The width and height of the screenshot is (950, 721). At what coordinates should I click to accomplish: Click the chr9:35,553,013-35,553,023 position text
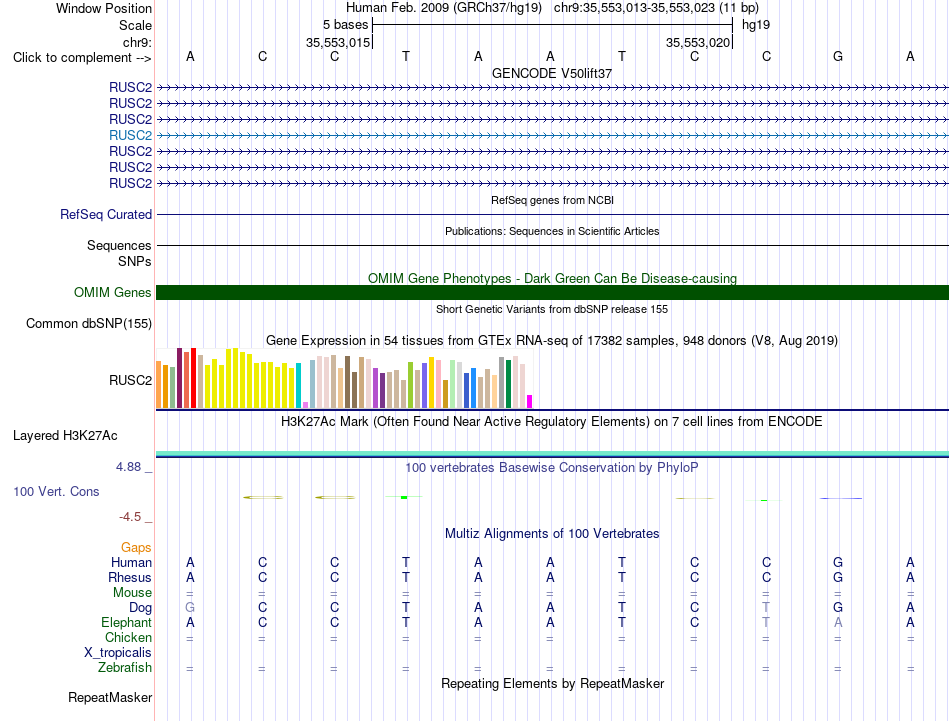click(x=656, y=8)
